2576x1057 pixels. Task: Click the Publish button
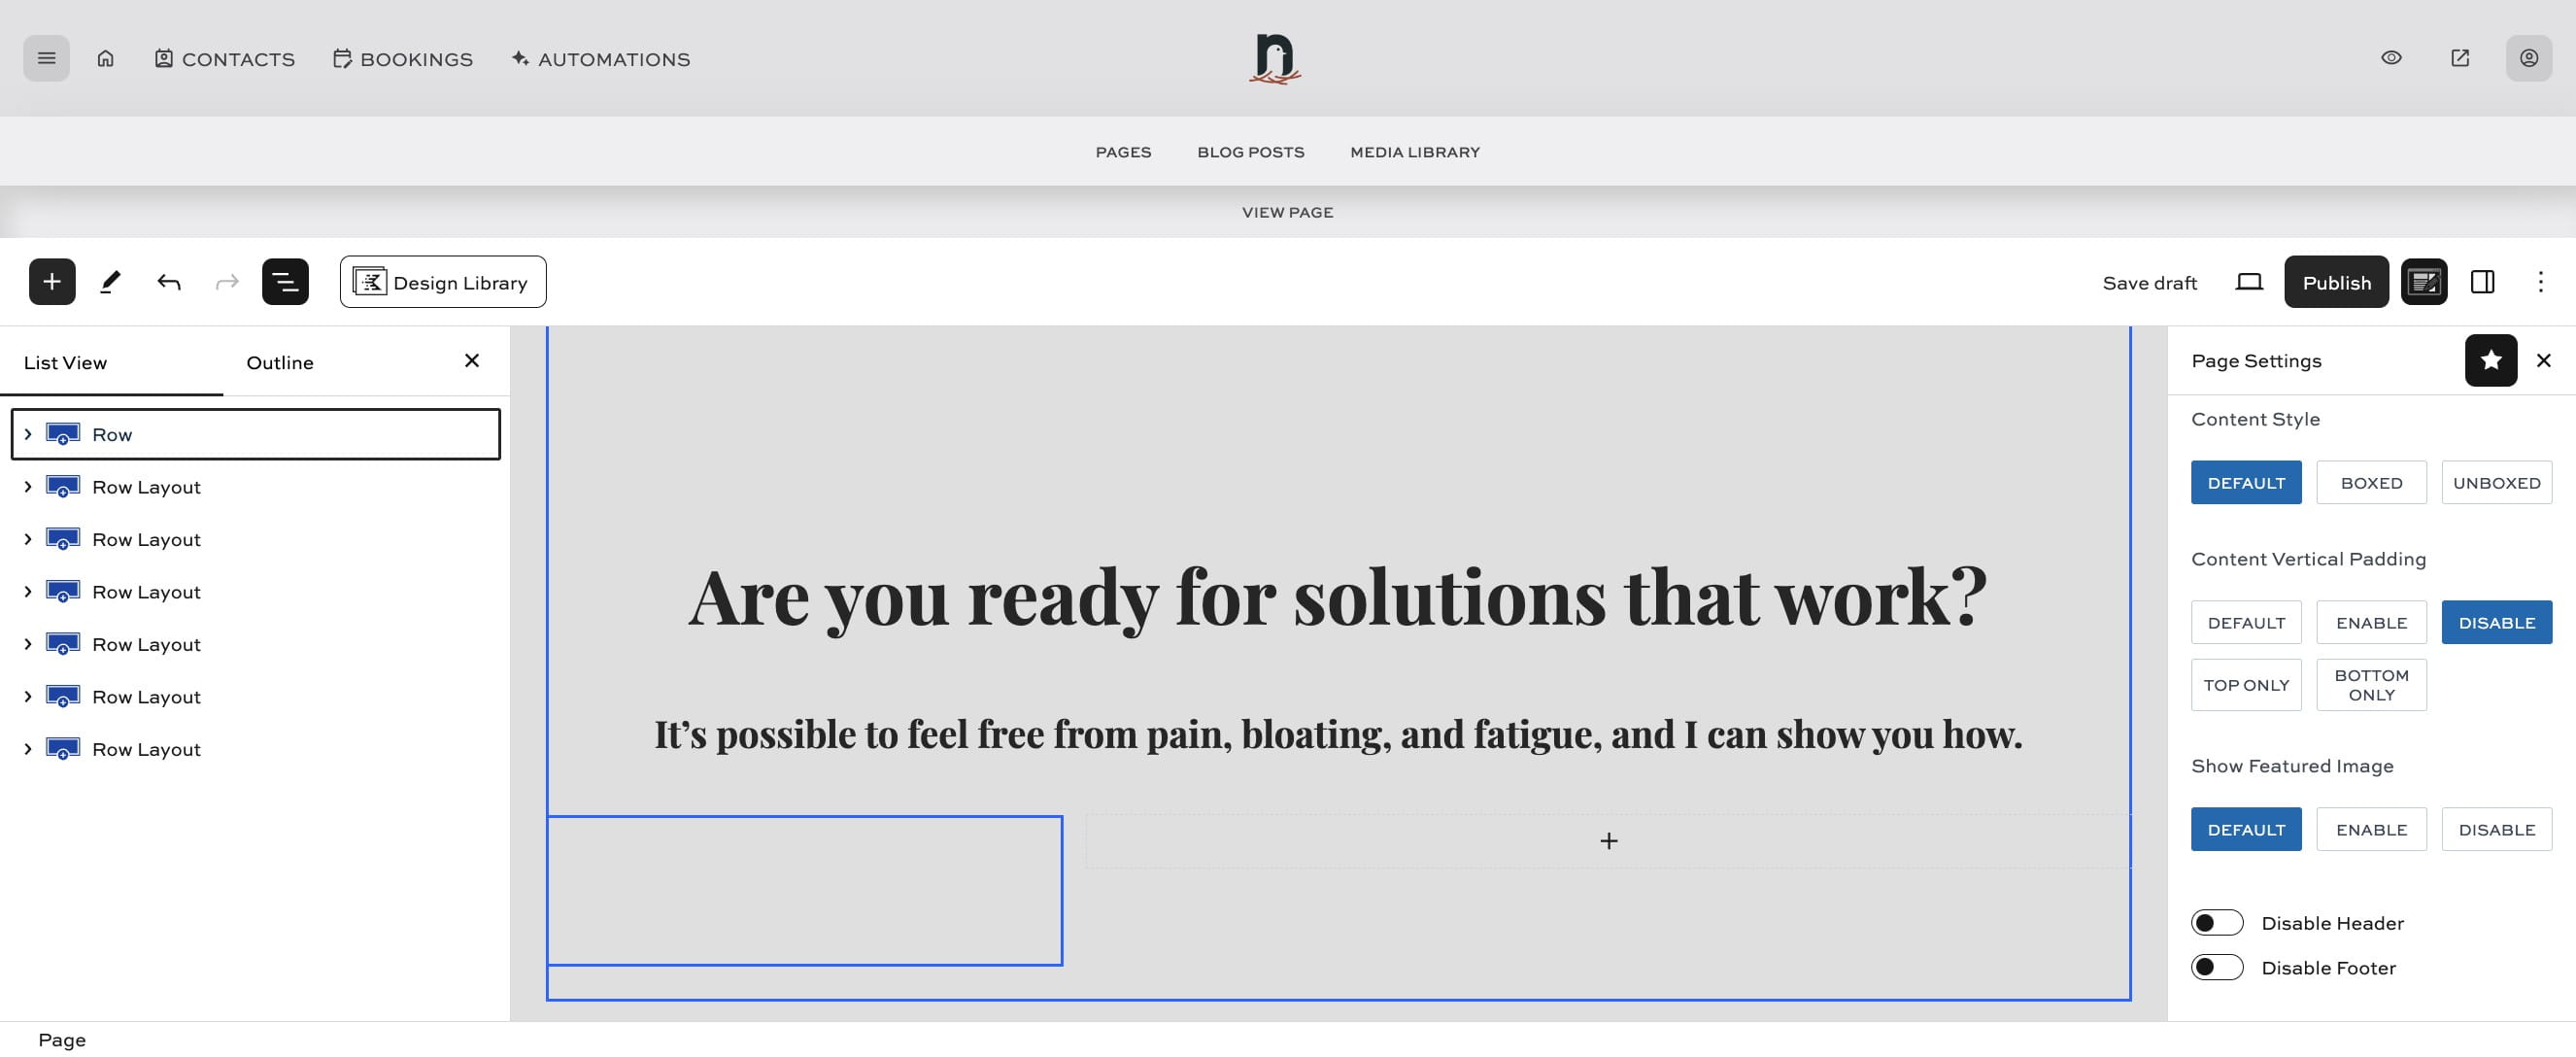pyautogui.click(x=2336, y=281)
